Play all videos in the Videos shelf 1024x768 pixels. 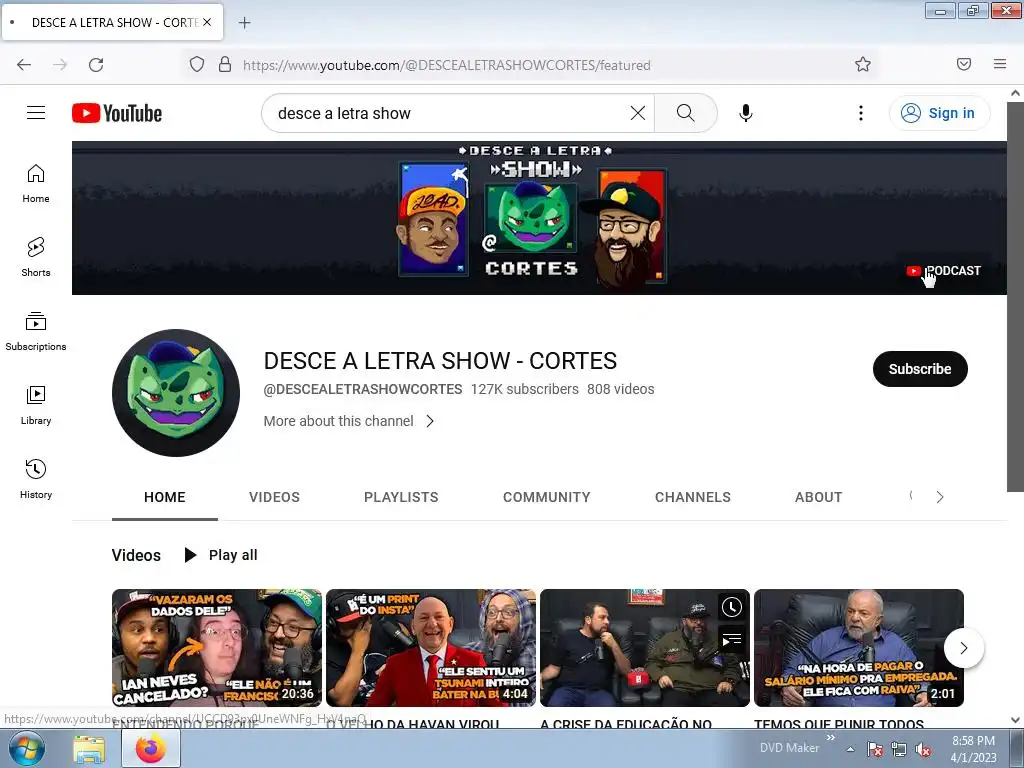coord(221,555)
